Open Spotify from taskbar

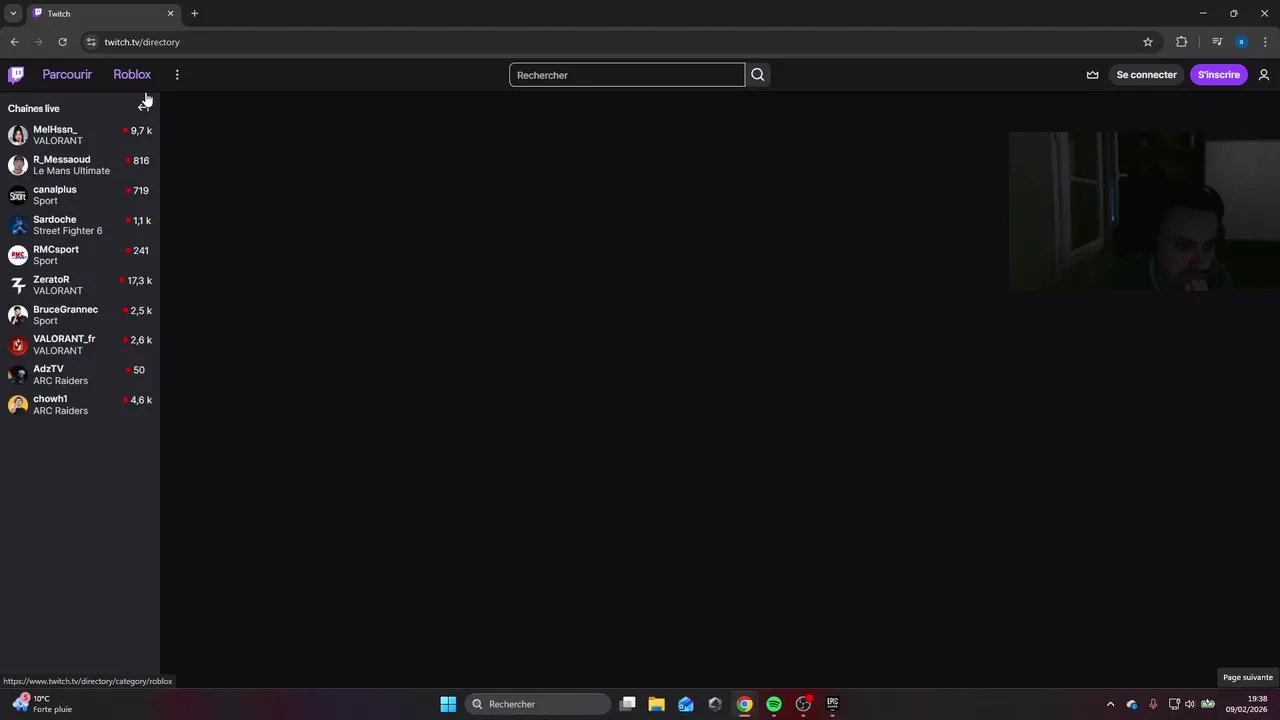point(773,704)
